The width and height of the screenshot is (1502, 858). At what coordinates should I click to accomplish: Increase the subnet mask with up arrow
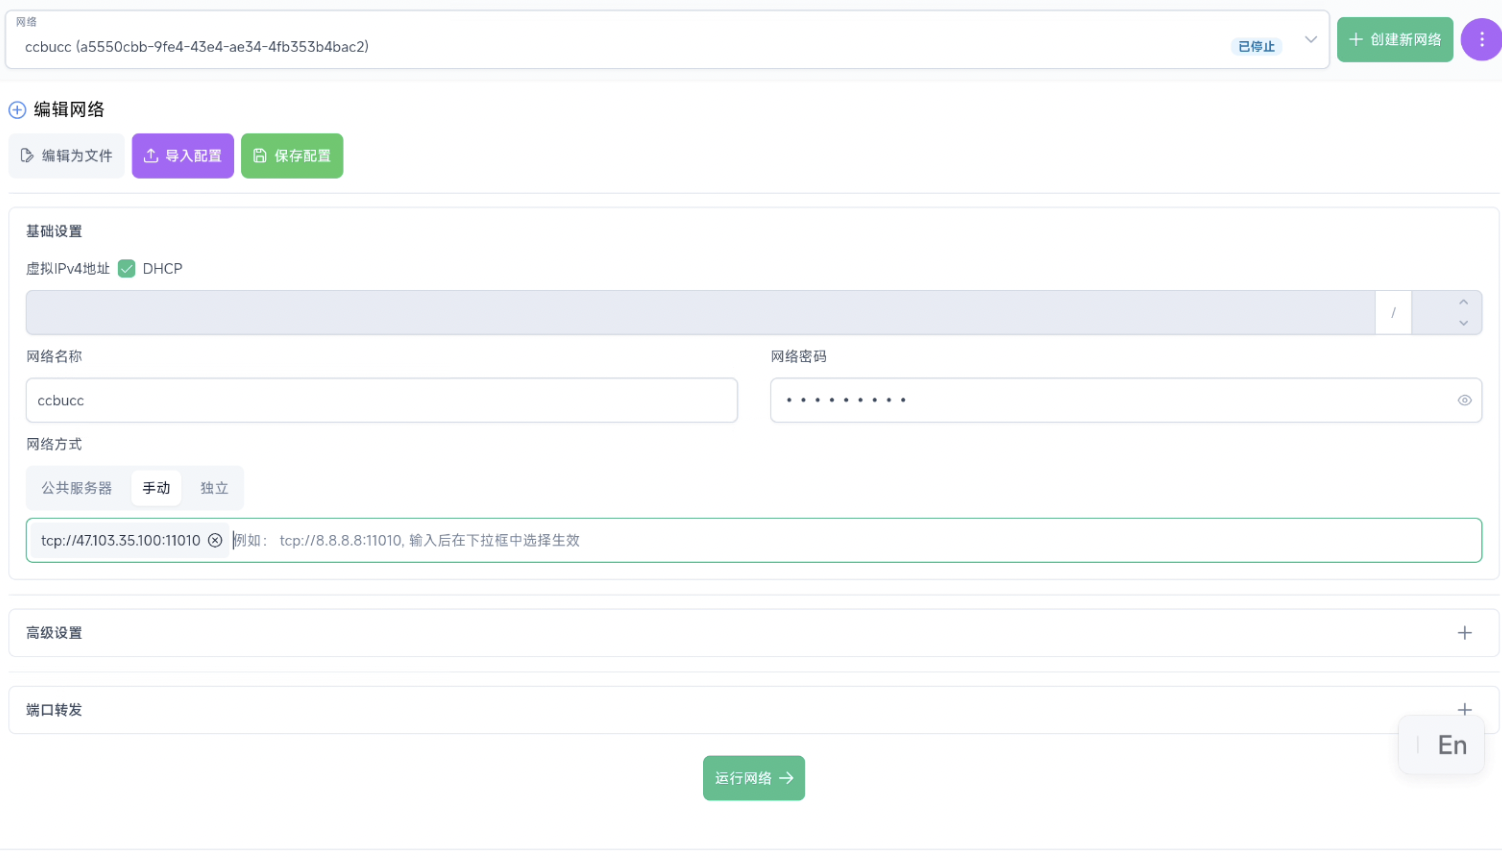(x=1463, y=302)
